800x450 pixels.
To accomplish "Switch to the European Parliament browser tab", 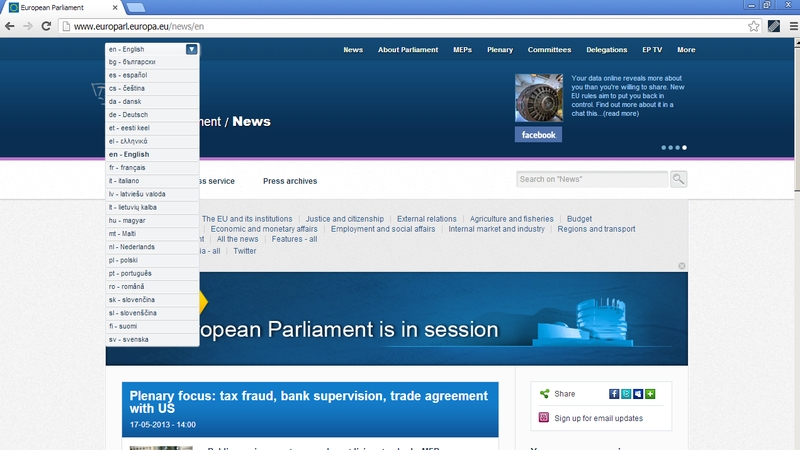I will click(x=61, y=8).
